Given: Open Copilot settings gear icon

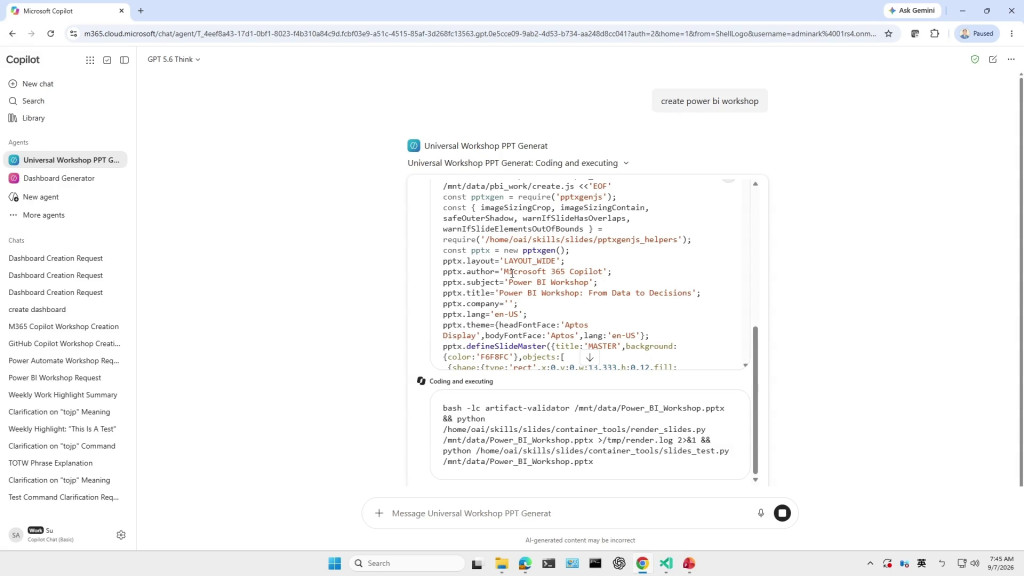Looking at the screenshot, I should 121,535.
